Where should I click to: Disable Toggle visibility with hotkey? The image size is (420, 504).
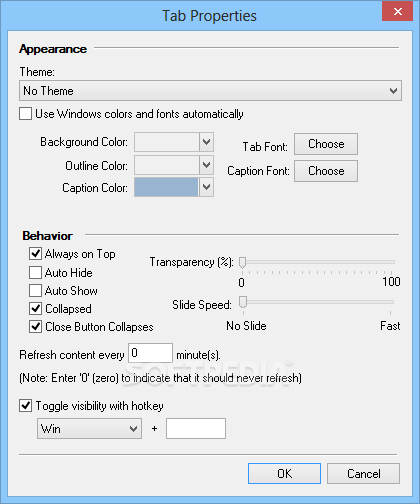(26, 406)
